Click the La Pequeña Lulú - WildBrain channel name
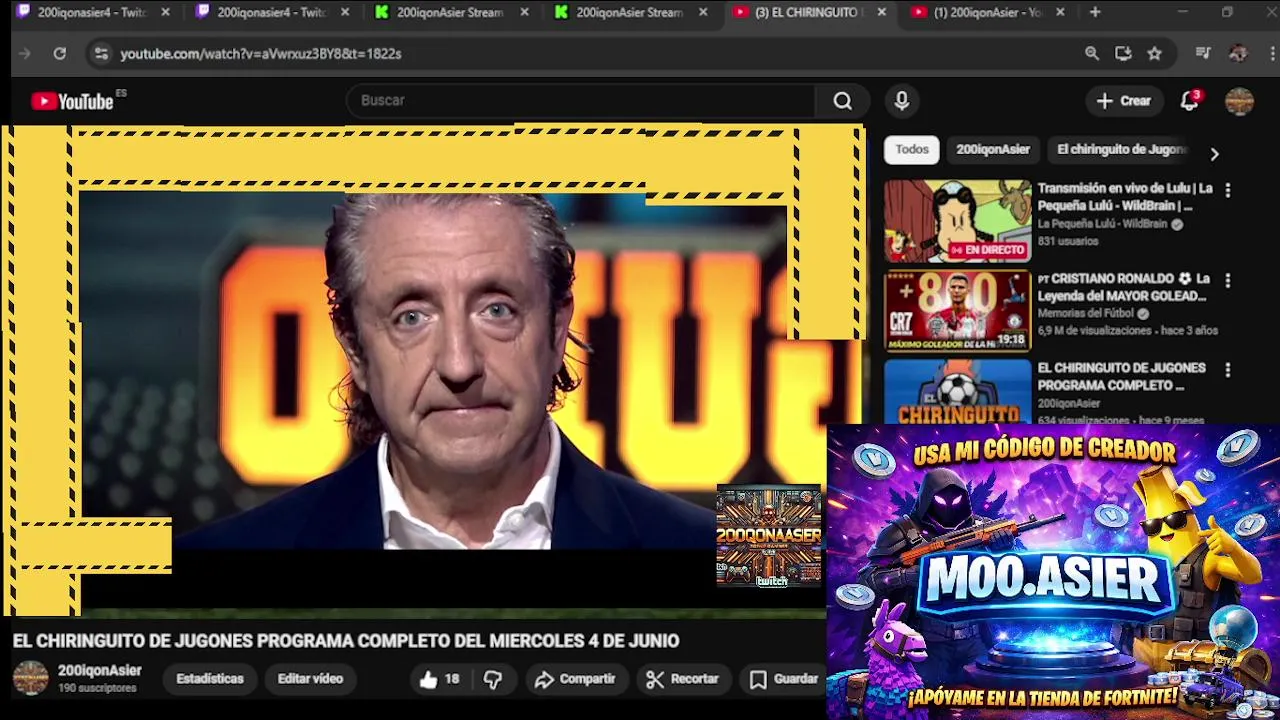 1102,224
